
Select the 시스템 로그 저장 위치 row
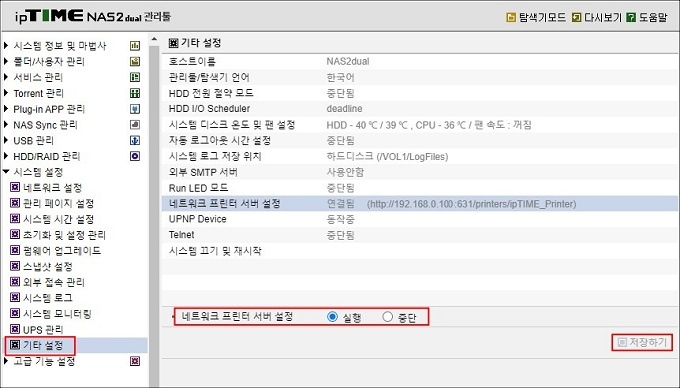click(x=419, y=157)
